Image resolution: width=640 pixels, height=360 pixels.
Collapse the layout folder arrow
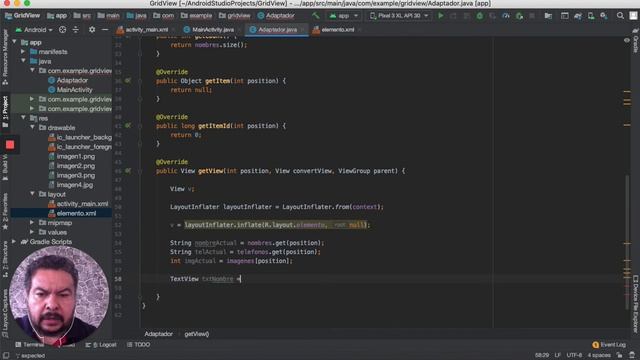point(32,194)
